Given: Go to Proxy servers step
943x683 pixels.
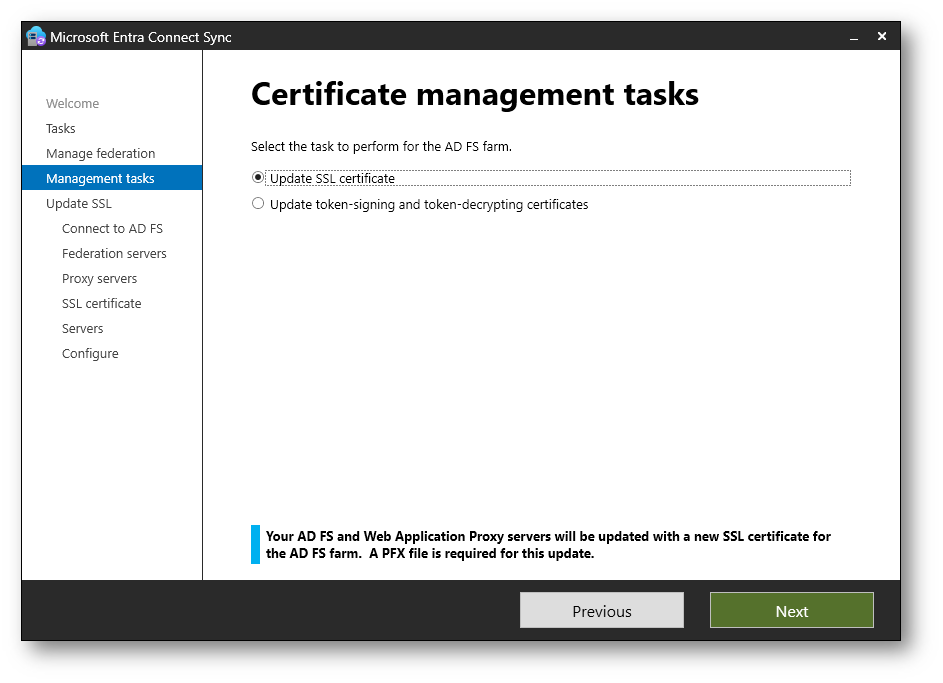Looking at the screenshot, I should coord(99,278).
